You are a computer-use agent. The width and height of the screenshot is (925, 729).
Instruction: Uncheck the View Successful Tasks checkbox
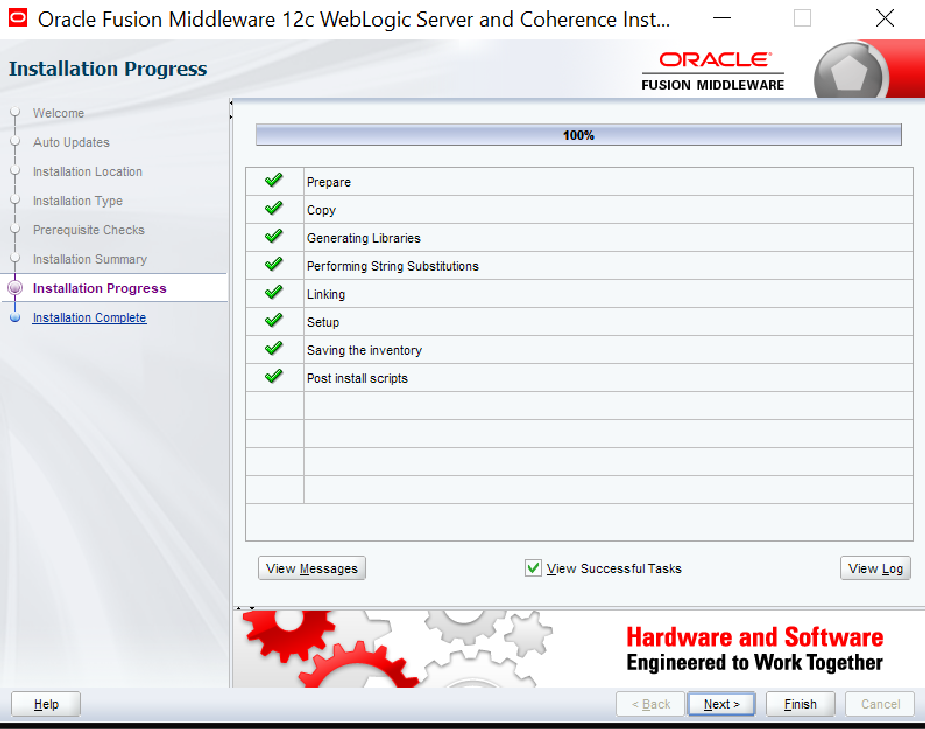[x=533, y=568]
